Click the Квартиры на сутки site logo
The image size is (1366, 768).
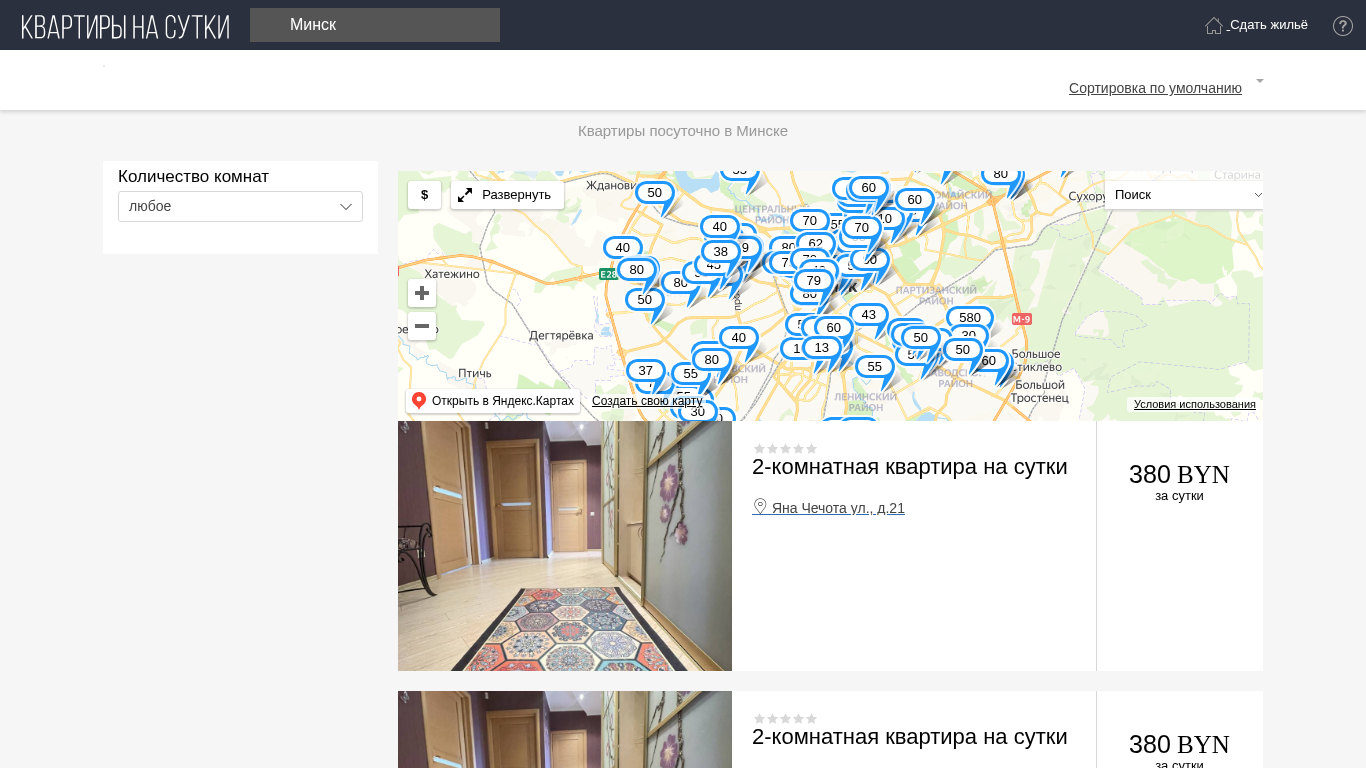click(x=125, y=26)
